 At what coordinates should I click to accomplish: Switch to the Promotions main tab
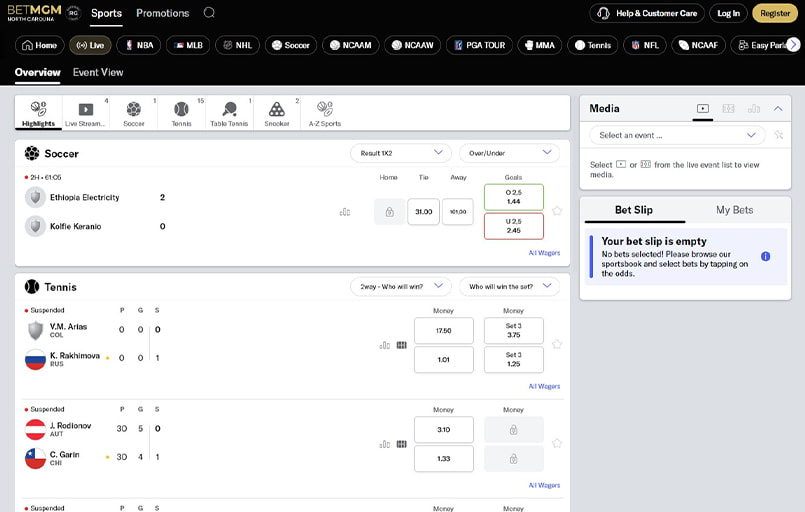pyautogui.click(x=162, y=13)
